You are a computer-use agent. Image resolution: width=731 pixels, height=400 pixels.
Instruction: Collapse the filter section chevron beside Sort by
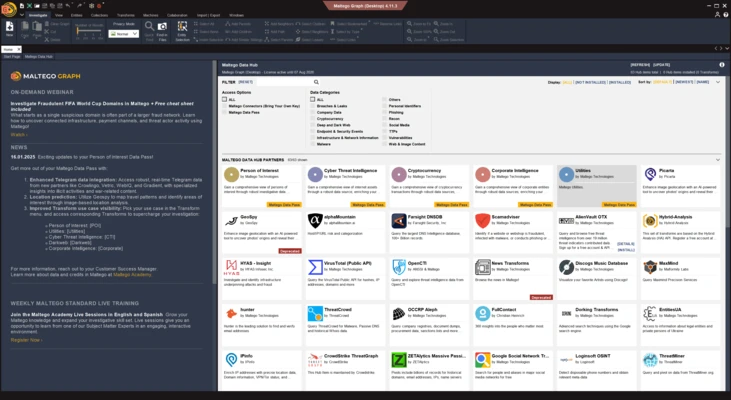click(718, 82)
